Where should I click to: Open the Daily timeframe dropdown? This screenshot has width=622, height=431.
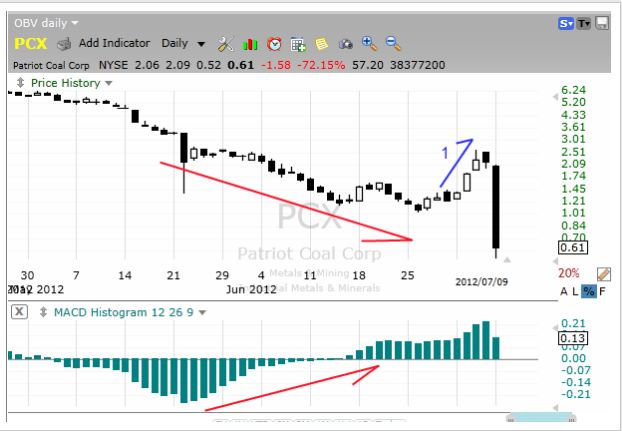click(x=183, y=44)
